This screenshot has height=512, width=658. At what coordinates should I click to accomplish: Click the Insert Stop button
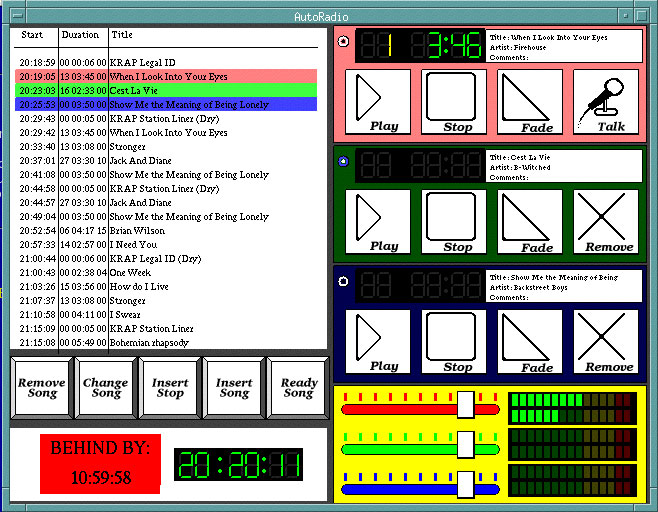(x=170, y=388)
